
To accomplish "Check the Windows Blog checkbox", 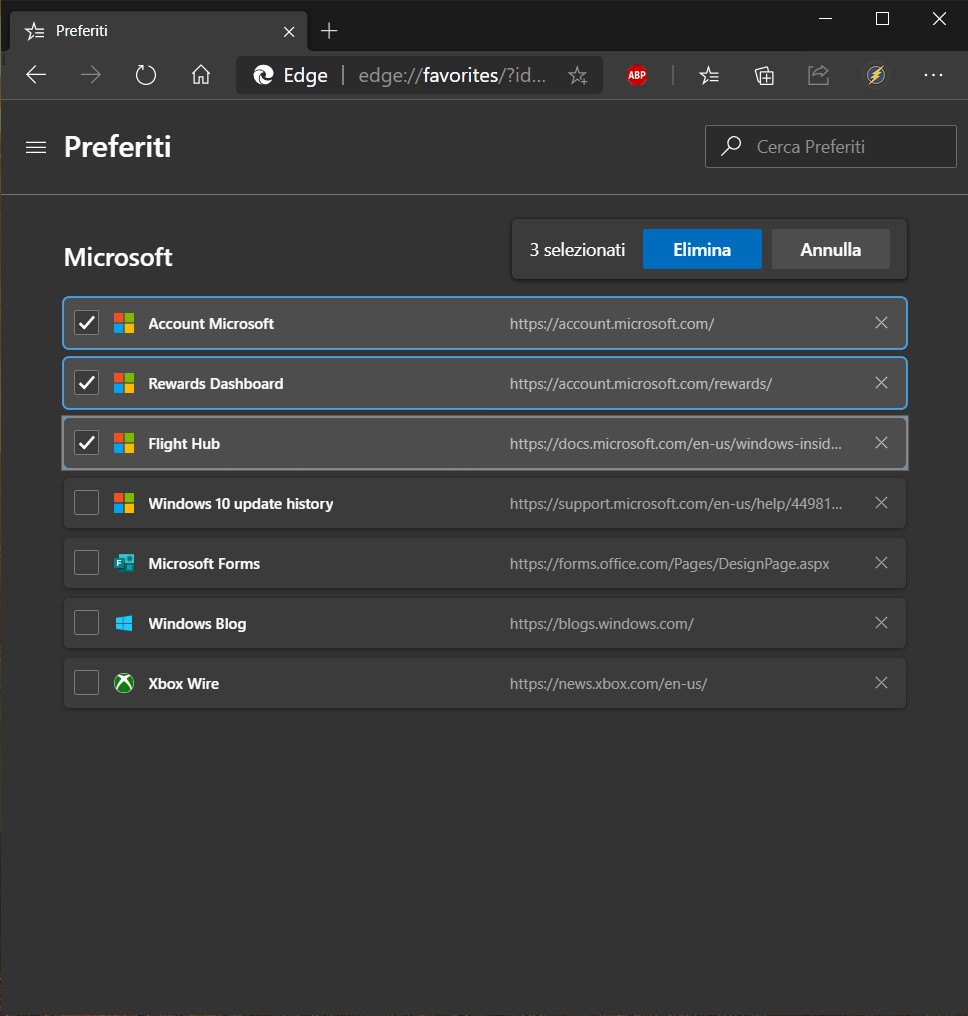I will click(86, 623).
